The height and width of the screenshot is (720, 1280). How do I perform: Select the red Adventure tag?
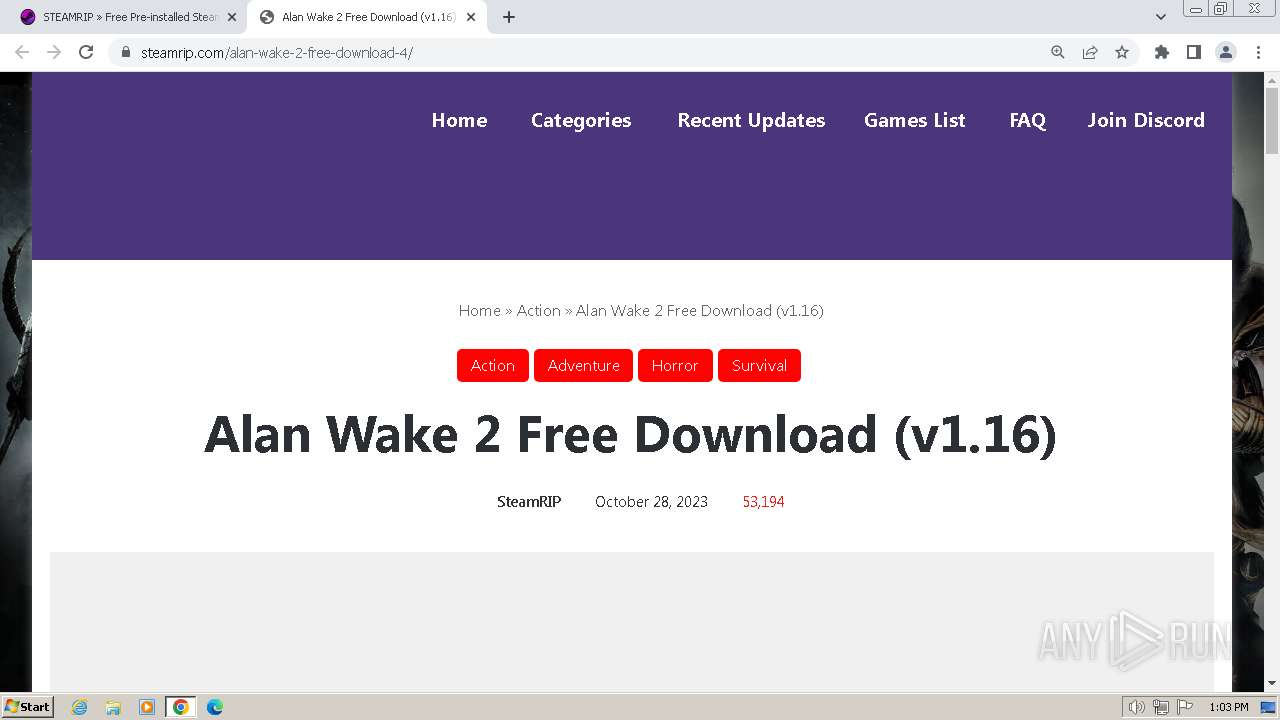pos(584,366)
